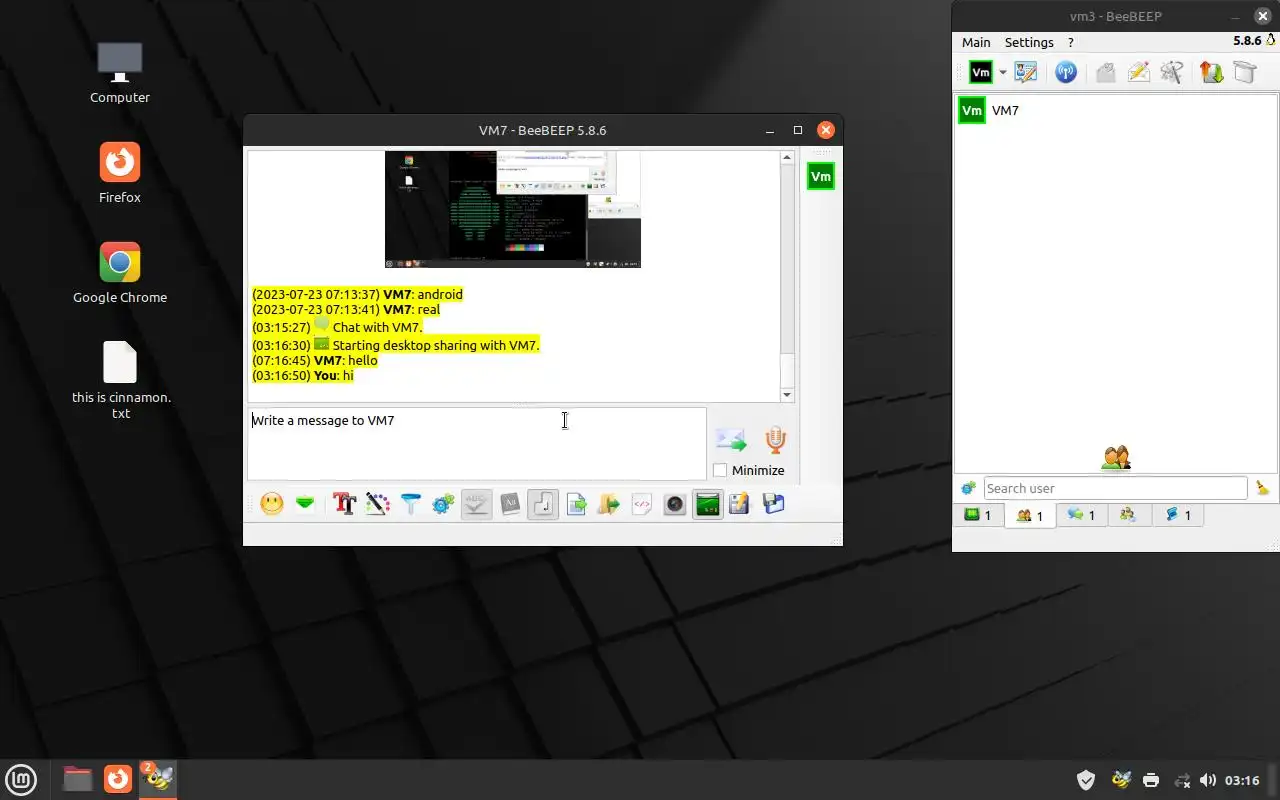Image resolution: width=1280 pixels, height=800 pixels.
Task: Open the font color palette pen icon
Action: click(x=377, y=504)
